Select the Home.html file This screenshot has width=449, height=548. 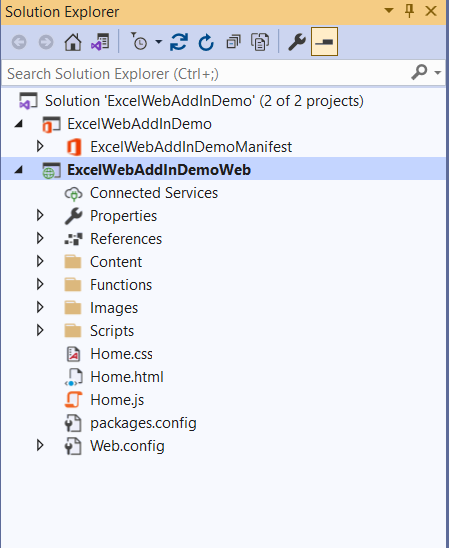point(126,377)
